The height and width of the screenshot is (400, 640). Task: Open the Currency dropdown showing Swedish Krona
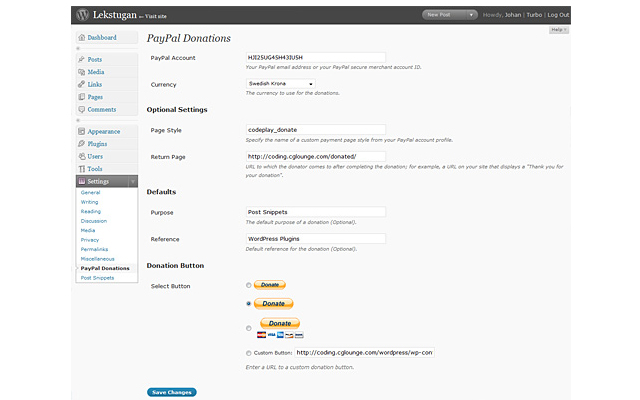[281, 84]
